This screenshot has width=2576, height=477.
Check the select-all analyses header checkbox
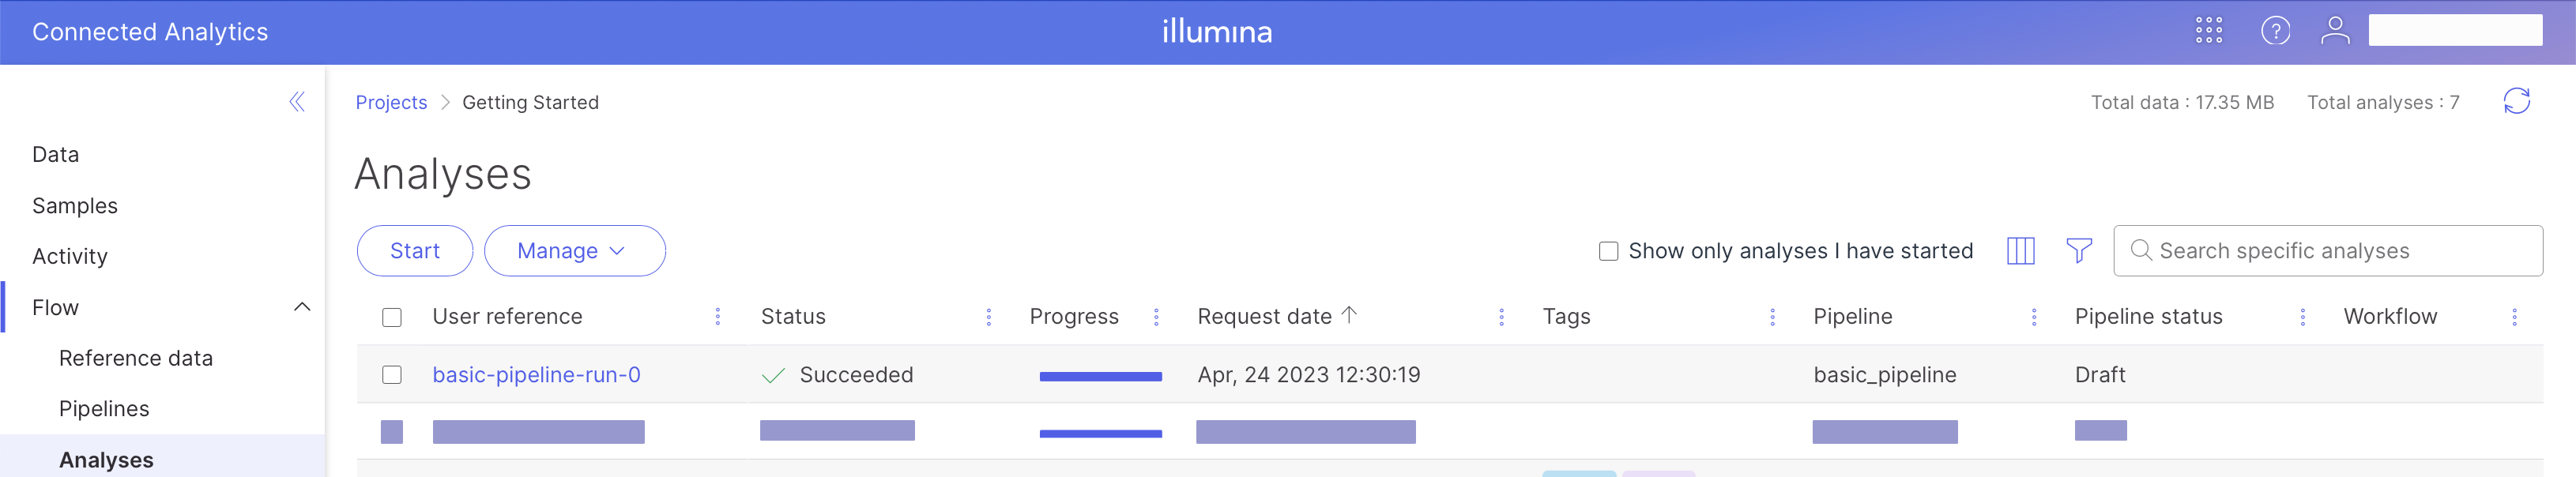(392, 317)
